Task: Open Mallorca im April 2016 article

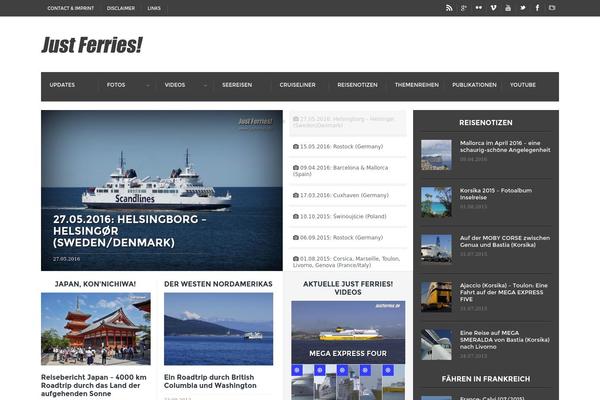Action: point(505,147)
